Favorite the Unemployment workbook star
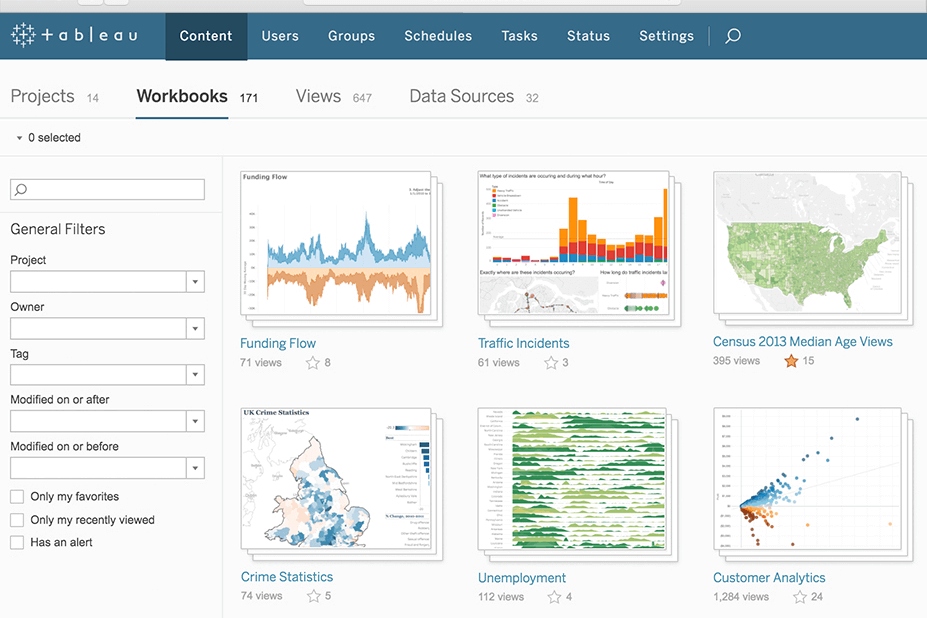This screenshot has width=927, height=618. click(x=554, y=597)
